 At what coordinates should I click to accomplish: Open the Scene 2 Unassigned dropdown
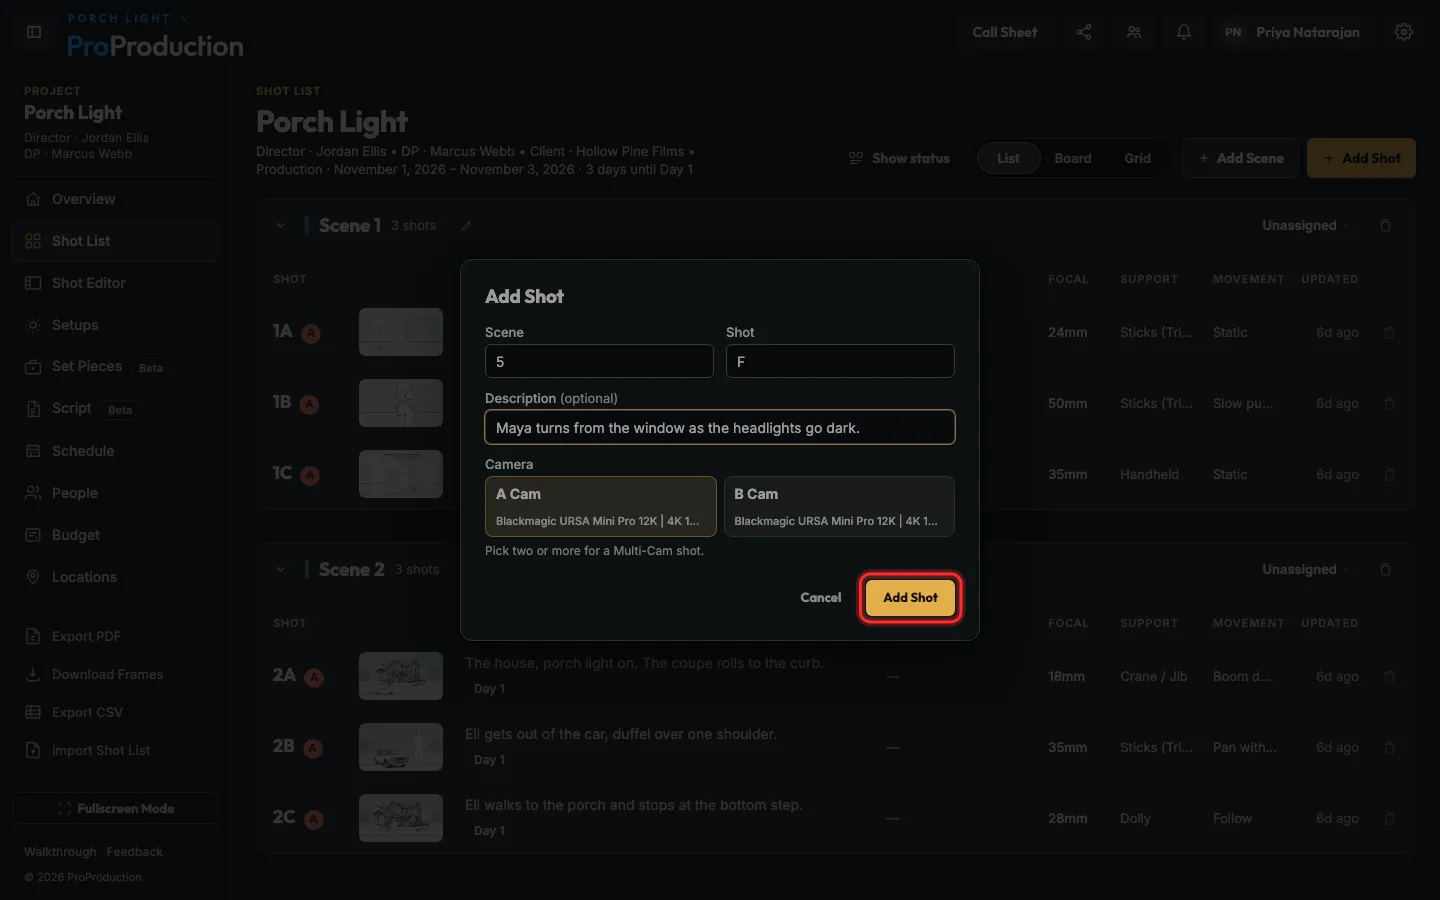pos(1305,570)
